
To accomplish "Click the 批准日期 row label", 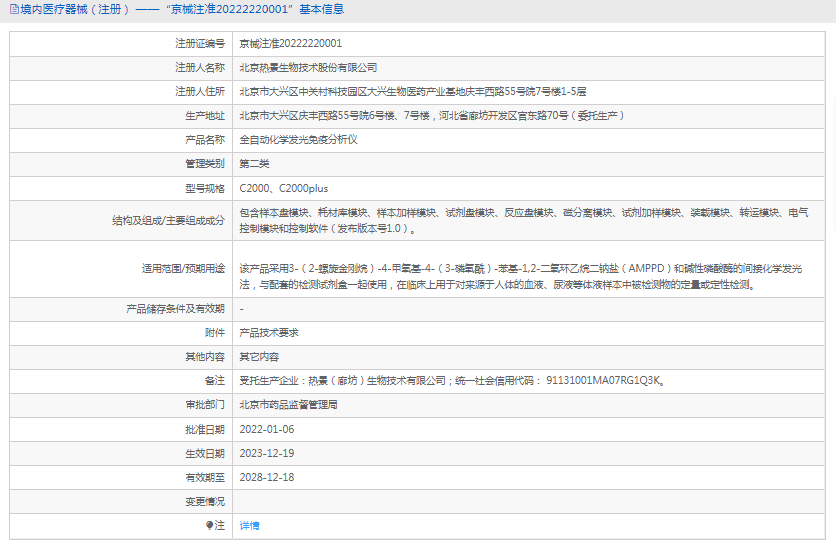I will [x=205, y=429].
